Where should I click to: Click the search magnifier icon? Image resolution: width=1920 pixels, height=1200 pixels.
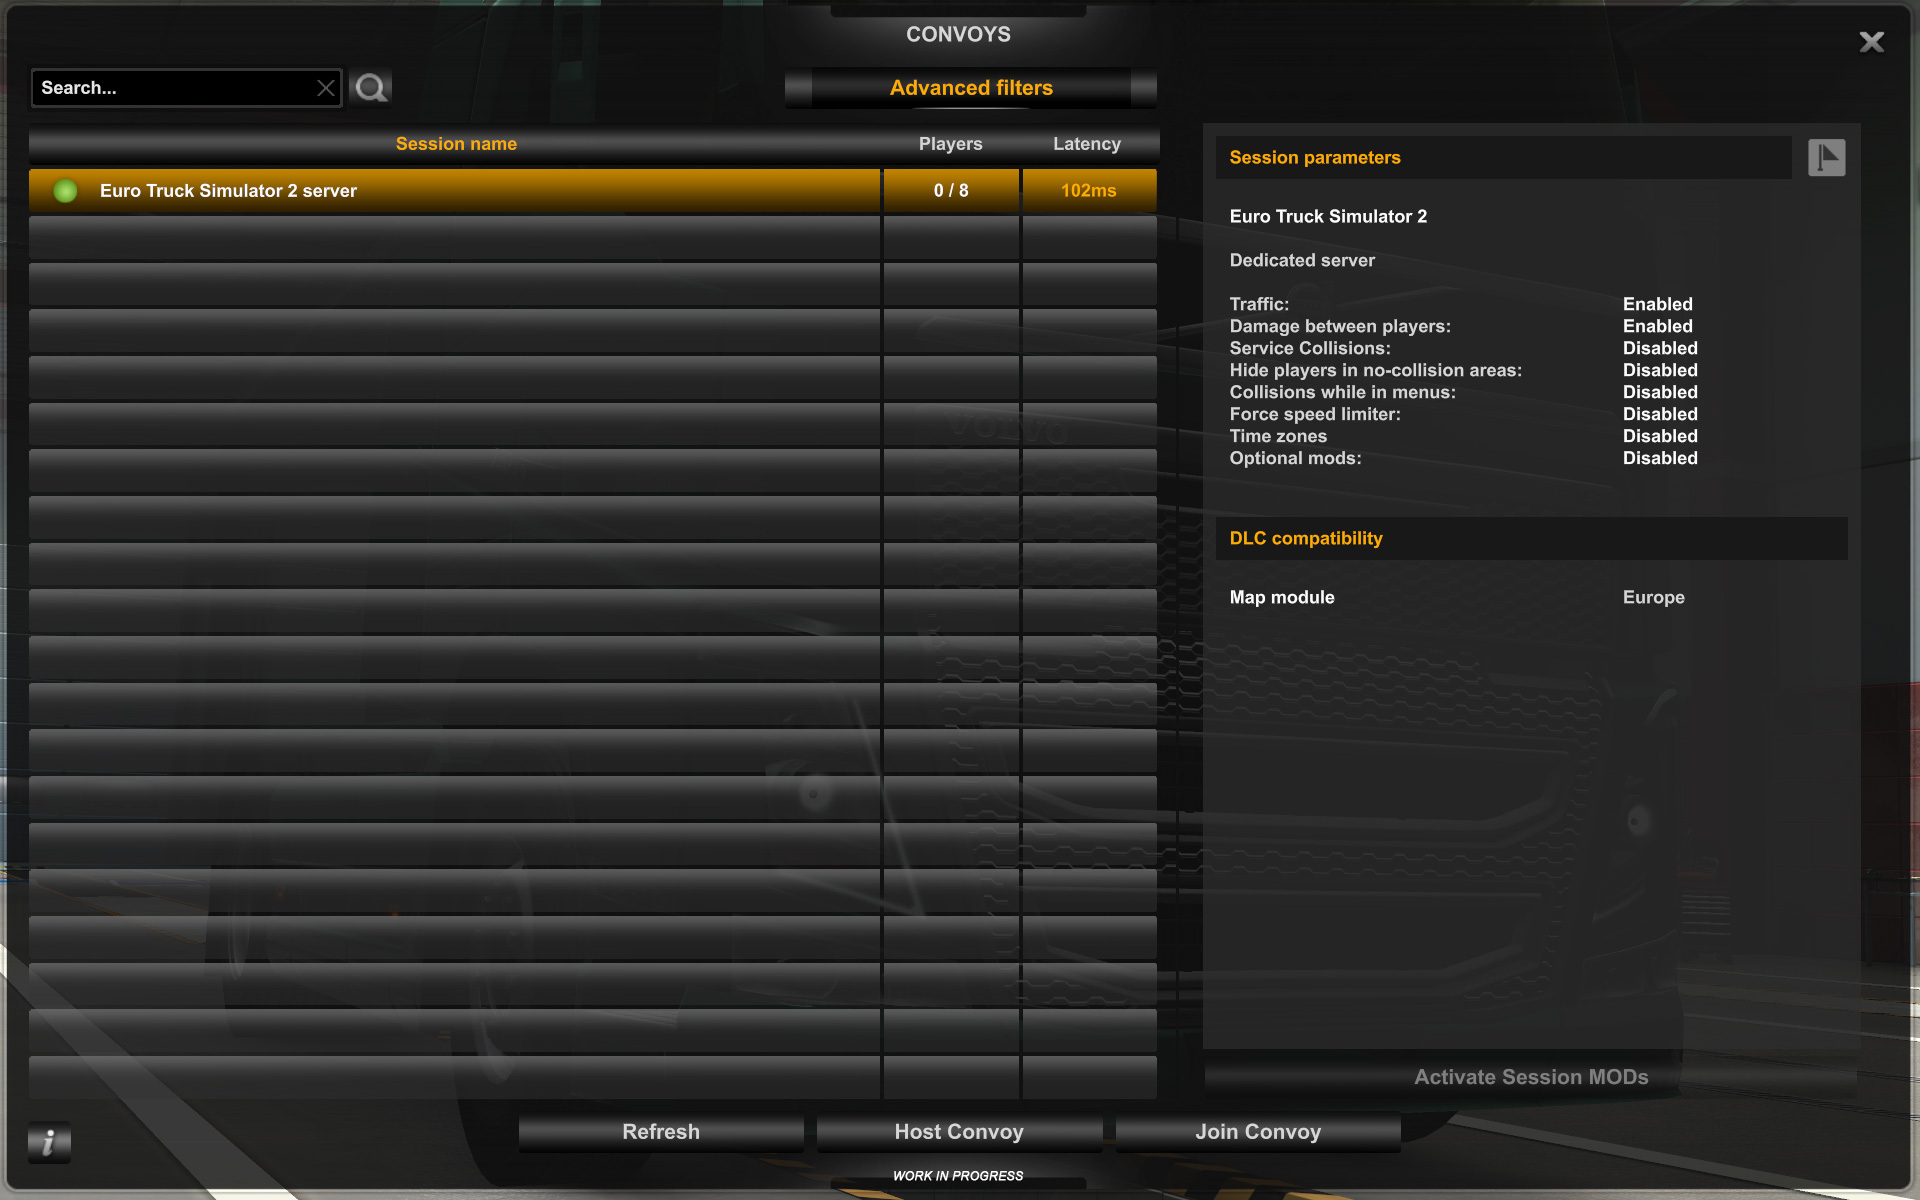(369, 86)
